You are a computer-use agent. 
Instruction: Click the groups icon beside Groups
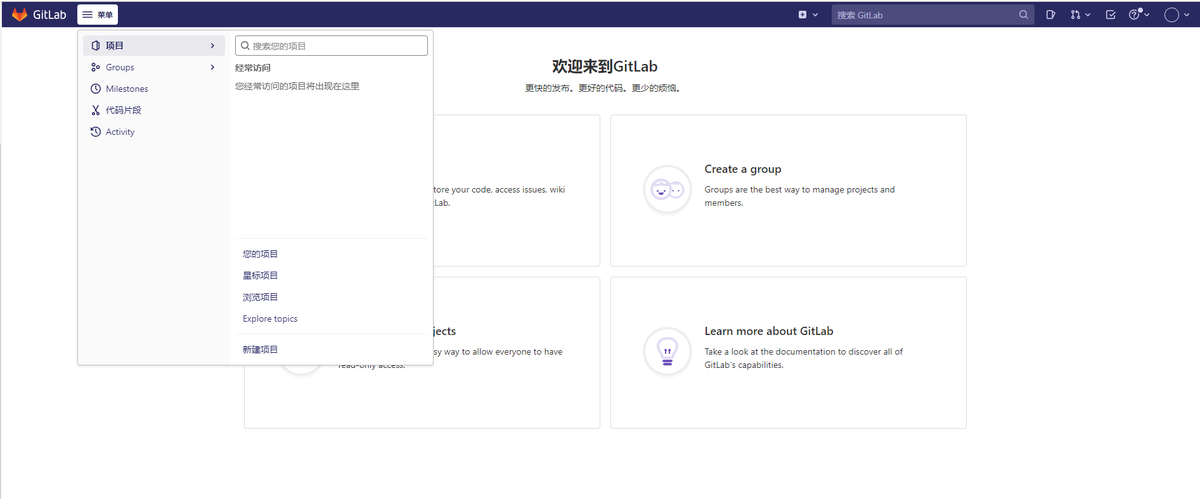(95, 68)
